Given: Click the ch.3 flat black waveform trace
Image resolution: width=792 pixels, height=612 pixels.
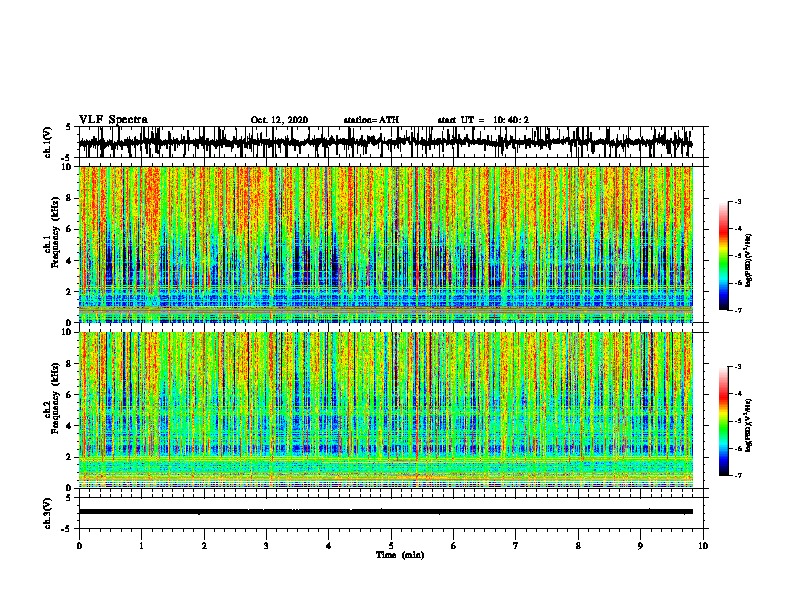Looking at the screenshot, I should (385, 512).
